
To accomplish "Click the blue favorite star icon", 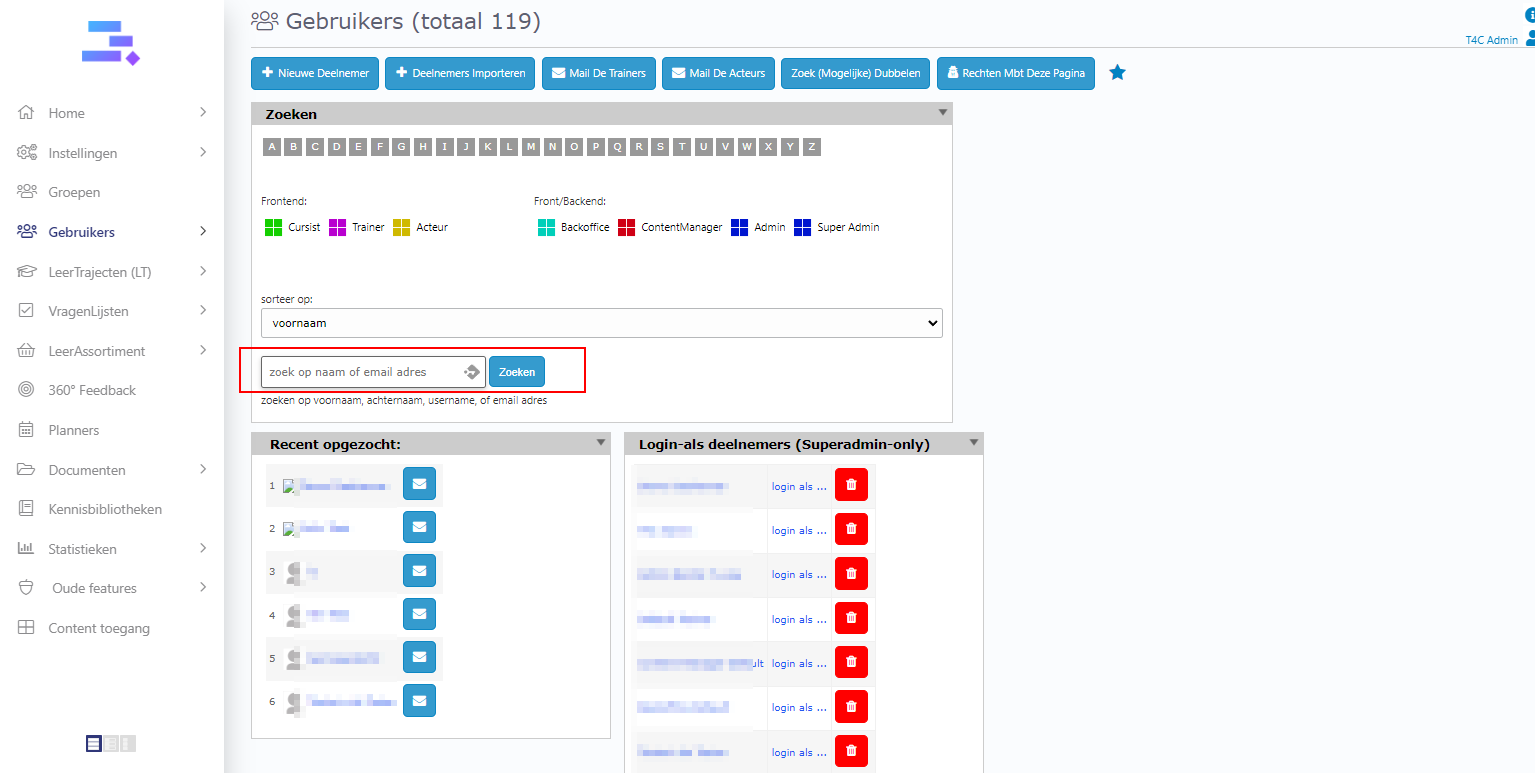I will [x=1117, y=73].
